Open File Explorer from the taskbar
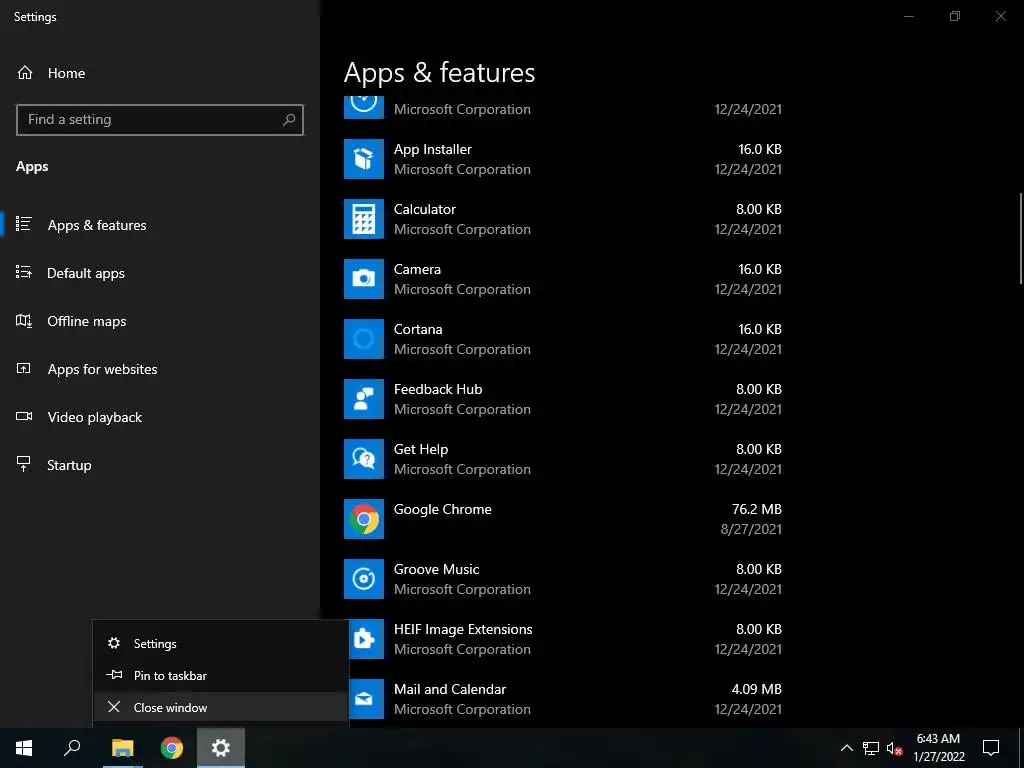Image resolution: width=1024 pixels, height=768 pixels. click(x=122, y=748)
